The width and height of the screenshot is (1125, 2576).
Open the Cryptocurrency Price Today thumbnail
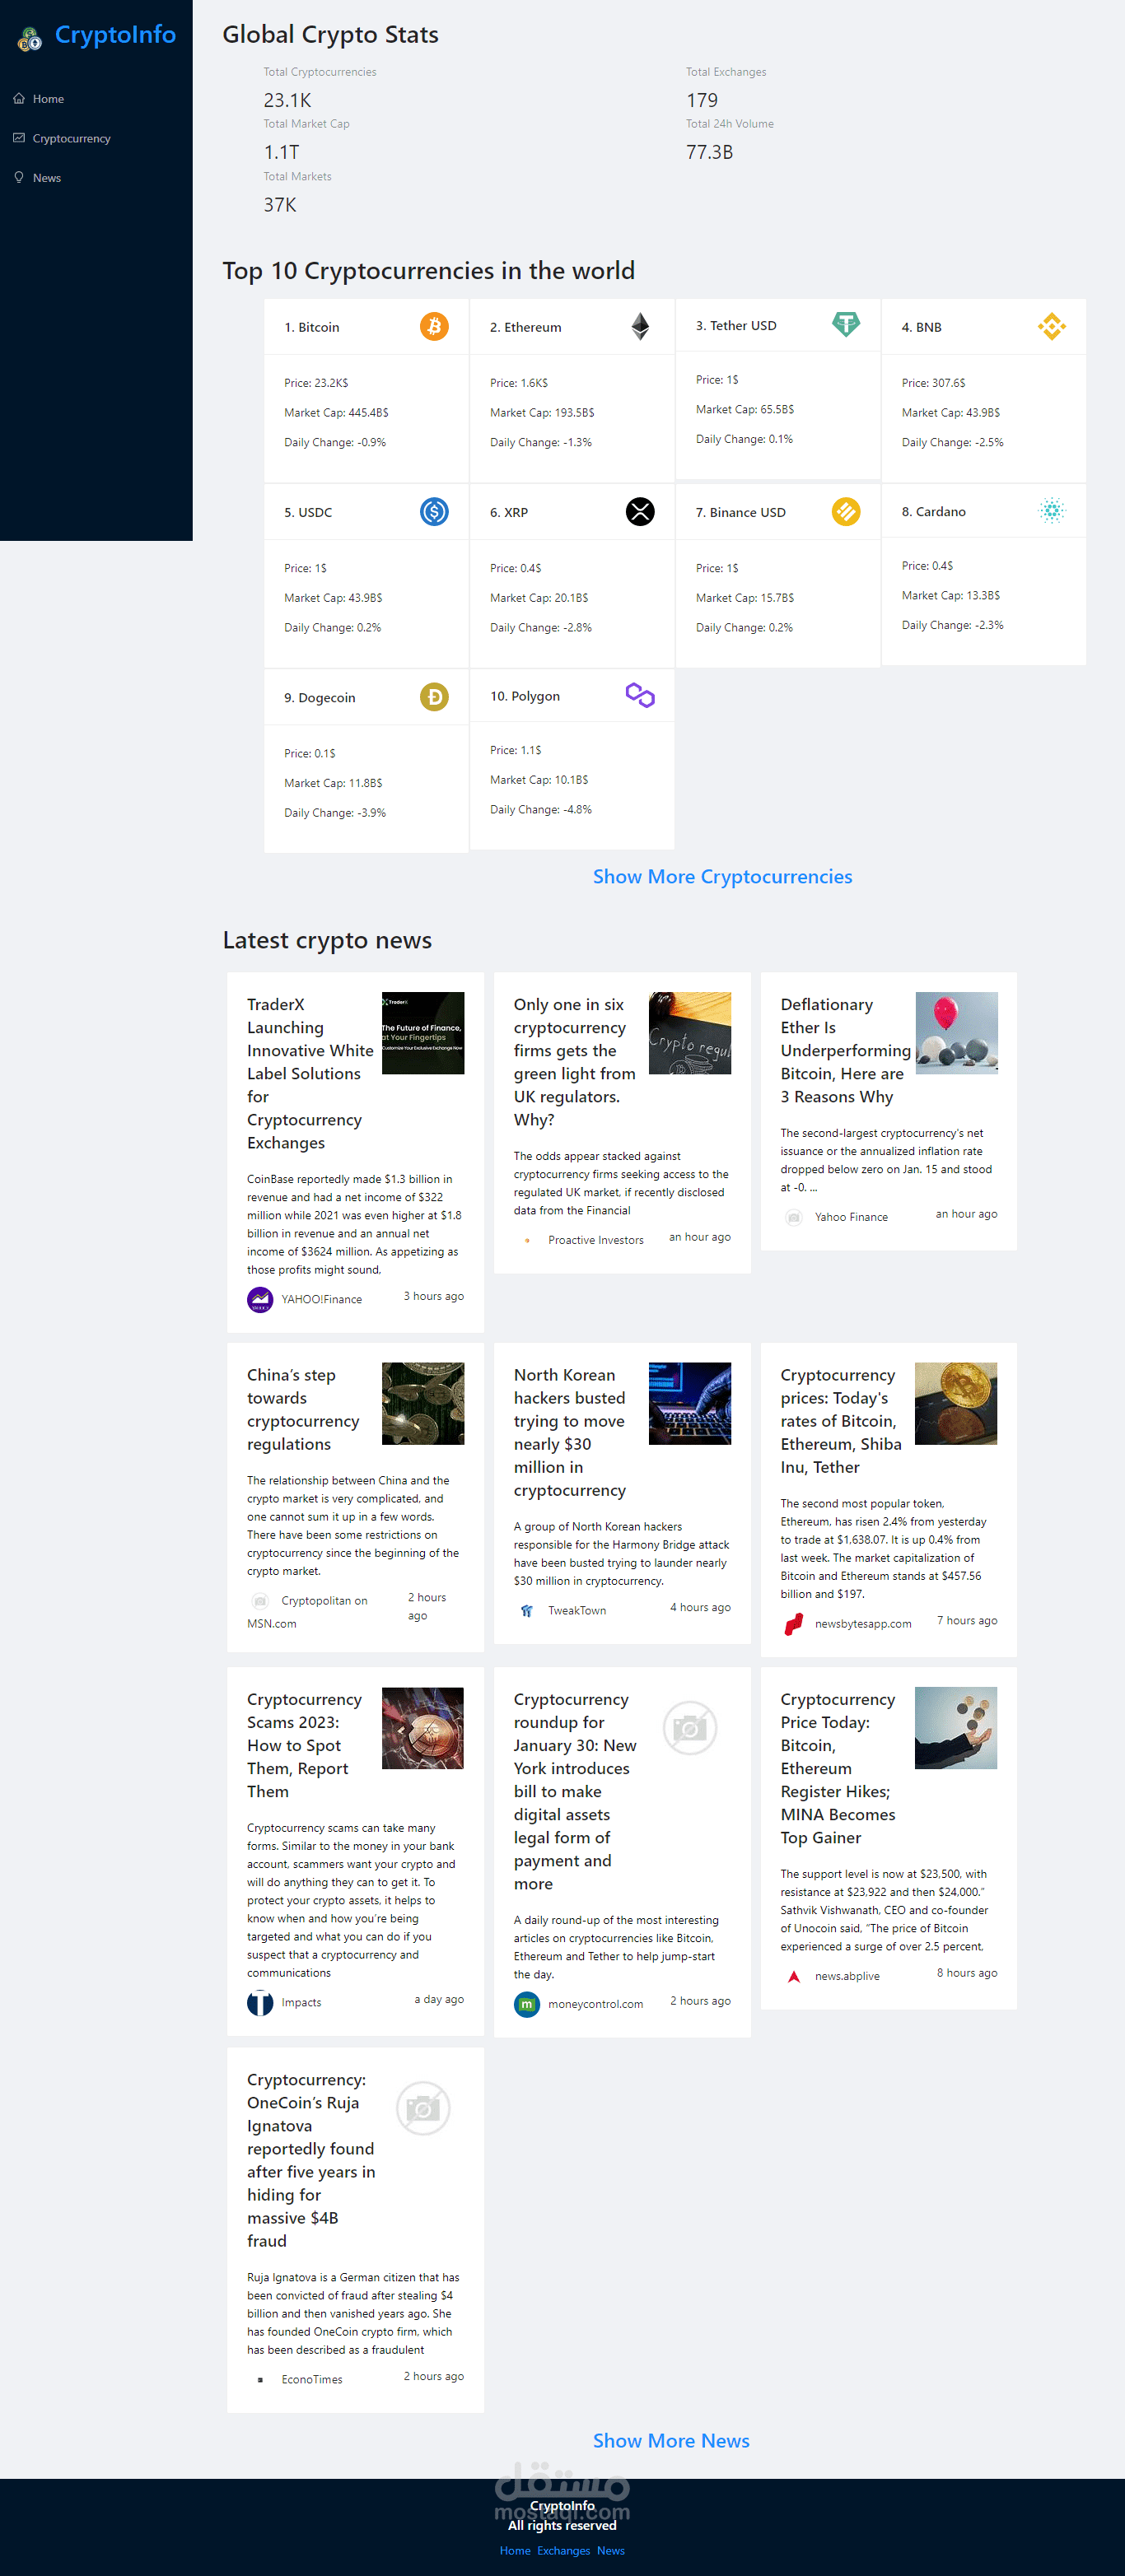(957, 1727)
